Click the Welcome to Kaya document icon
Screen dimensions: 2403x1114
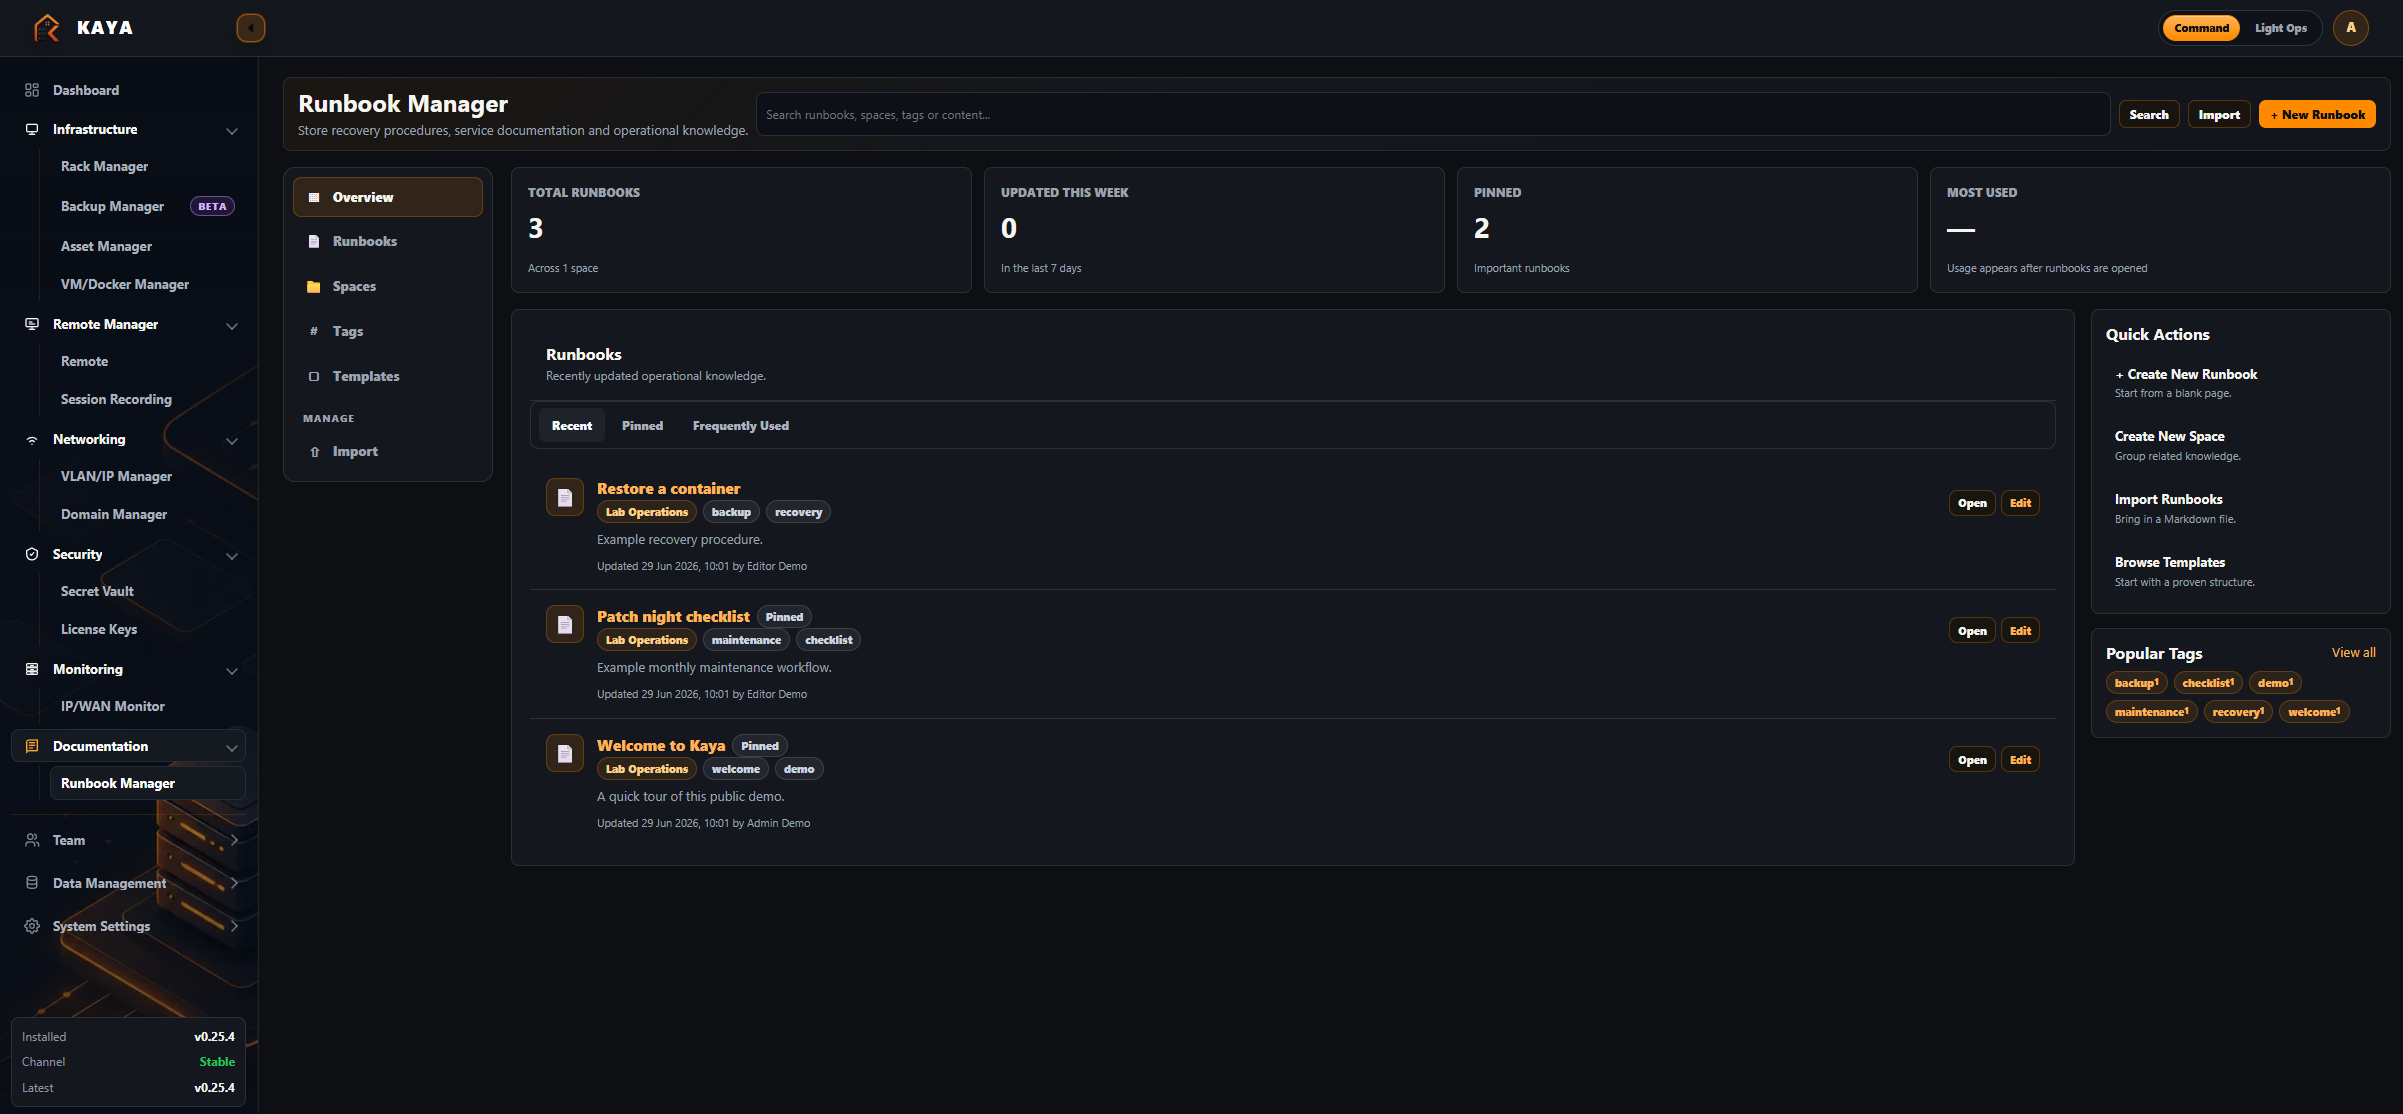coord(565,754)
